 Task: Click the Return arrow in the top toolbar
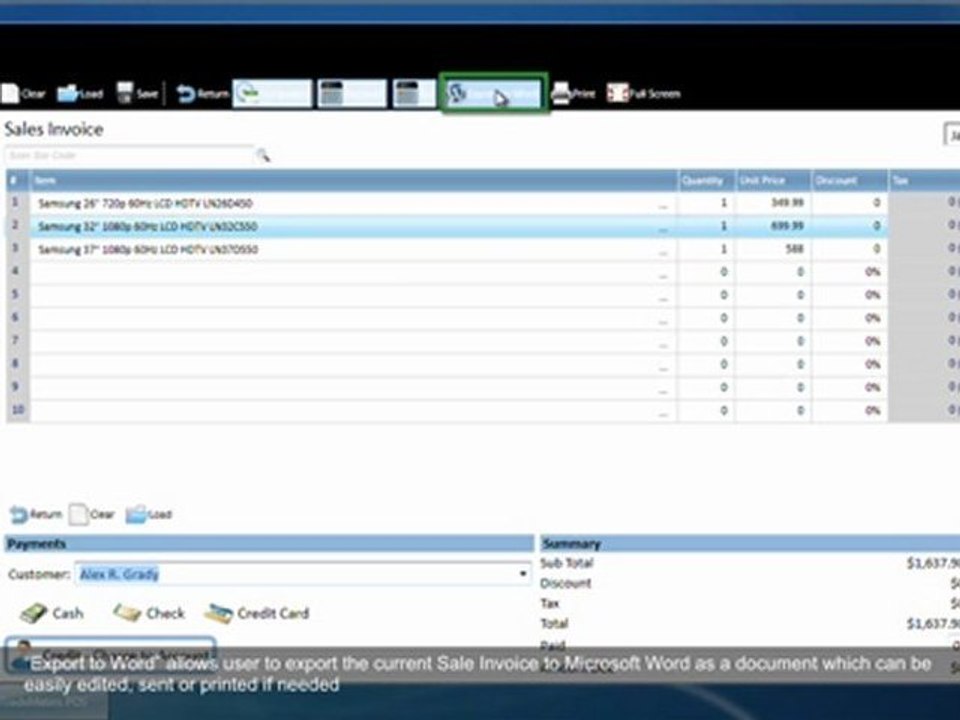(202, 94)
